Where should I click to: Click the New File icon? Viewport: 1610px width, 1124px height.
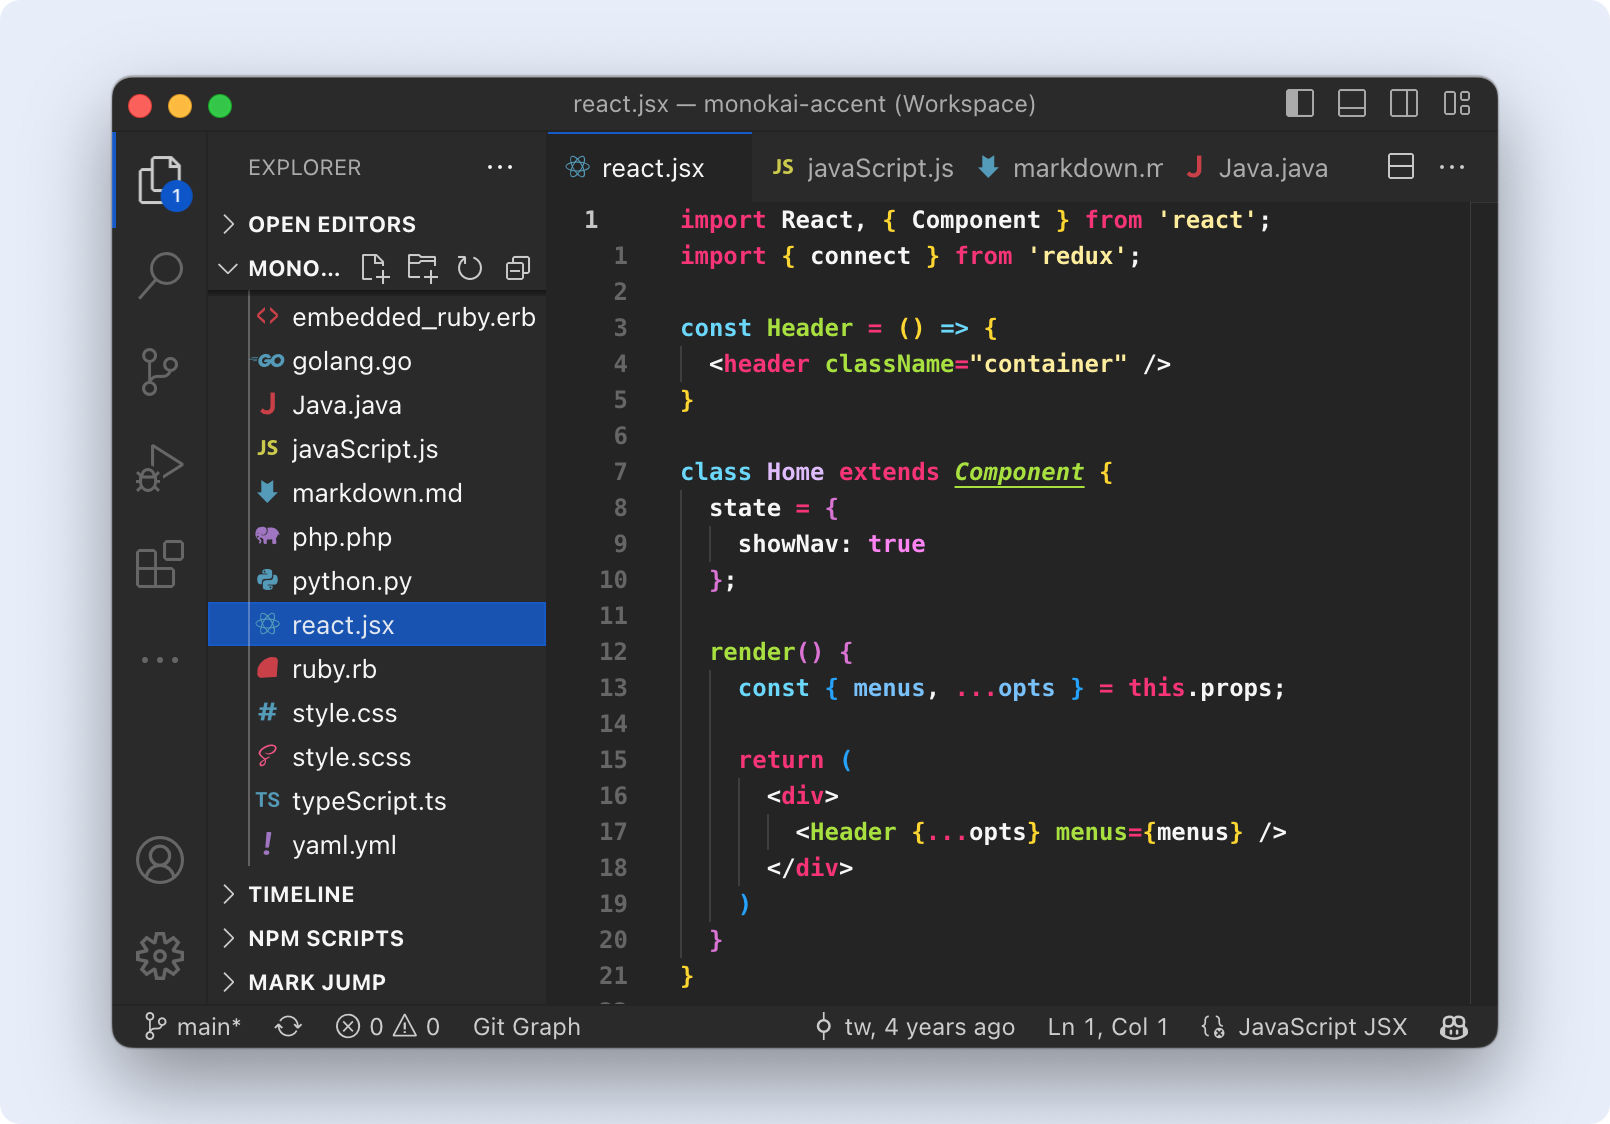tap(375, 268)
